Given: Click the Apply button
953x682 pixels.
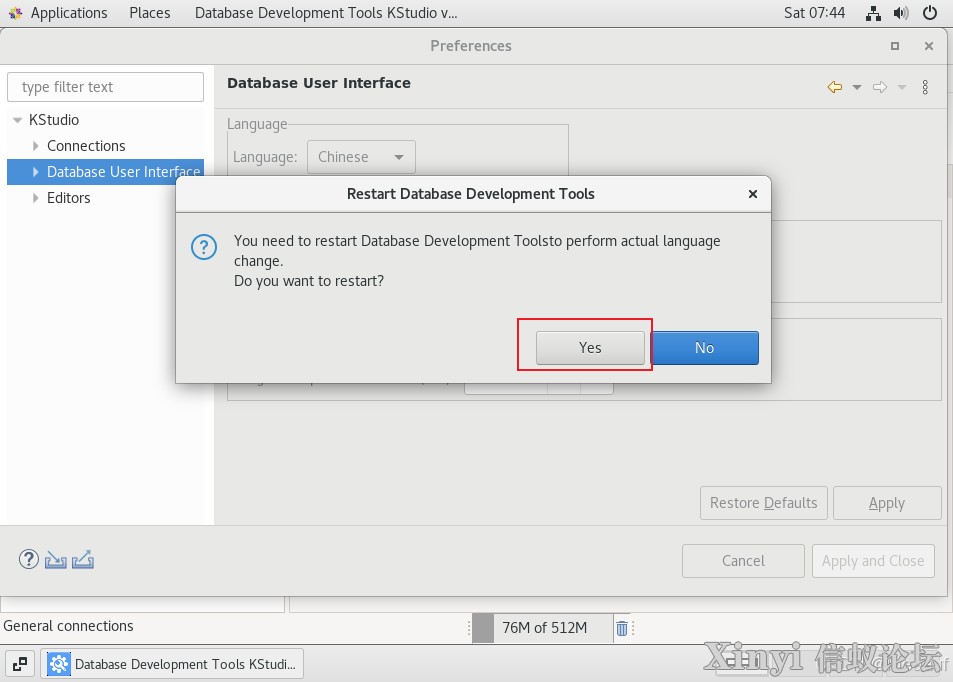Looking at the screenshot, I should (887, 503).
